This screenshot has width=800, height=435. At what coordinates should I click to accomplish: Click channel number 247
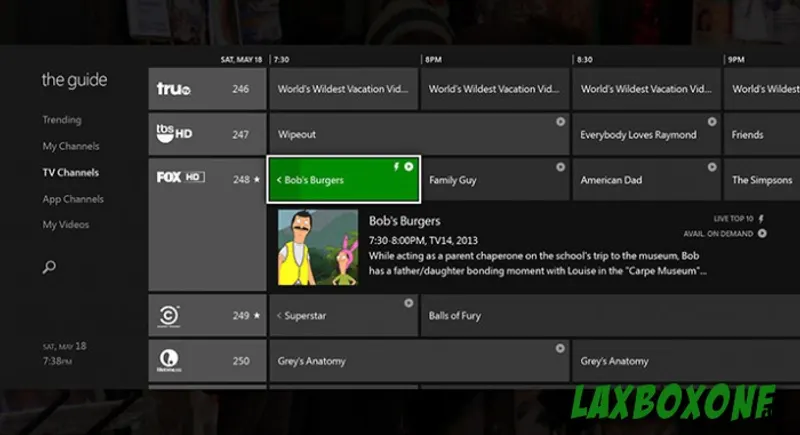tap(240, 134)
